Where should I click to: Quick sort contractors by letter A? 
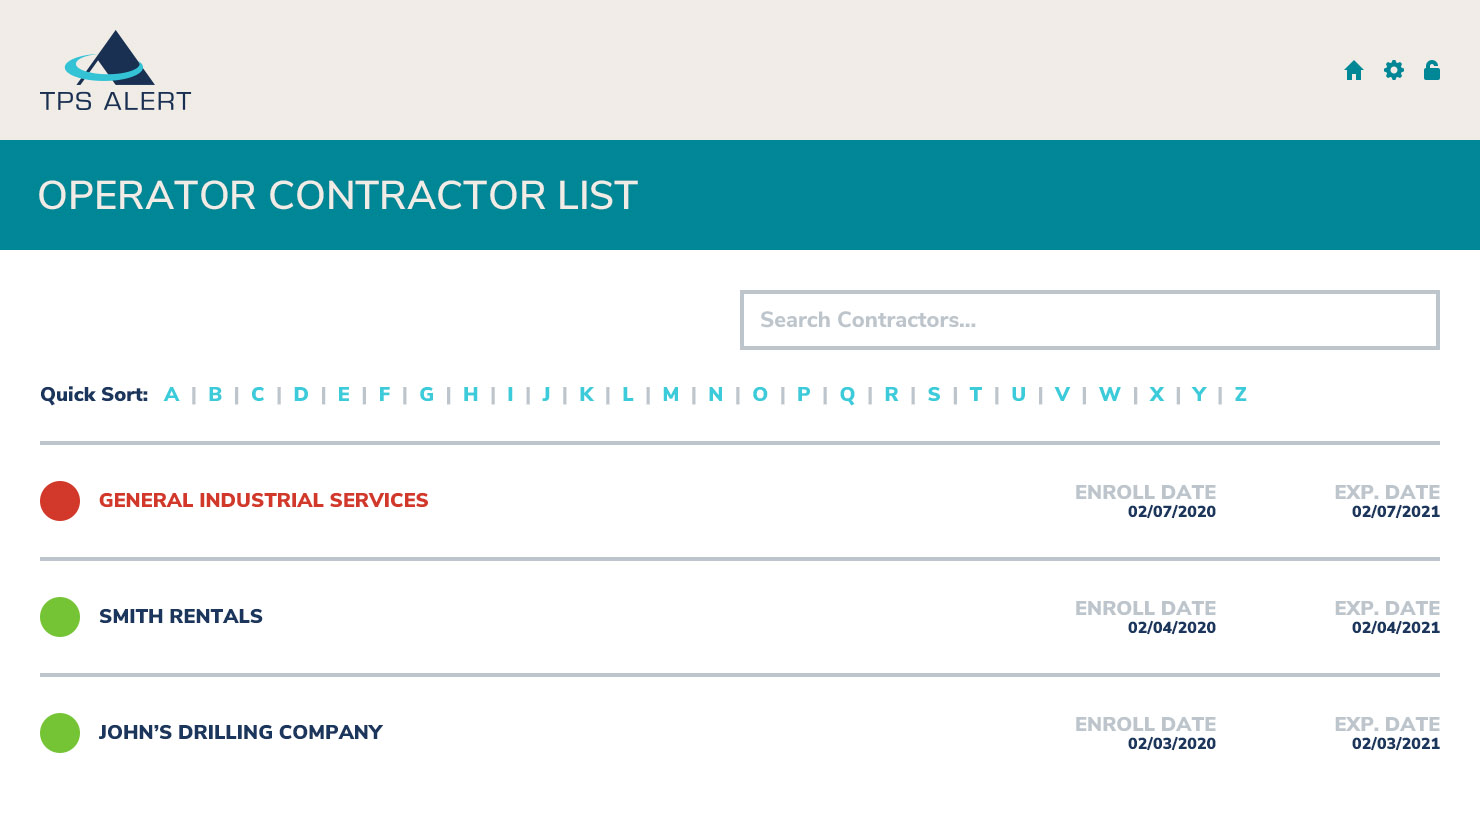tap(172, 394)
